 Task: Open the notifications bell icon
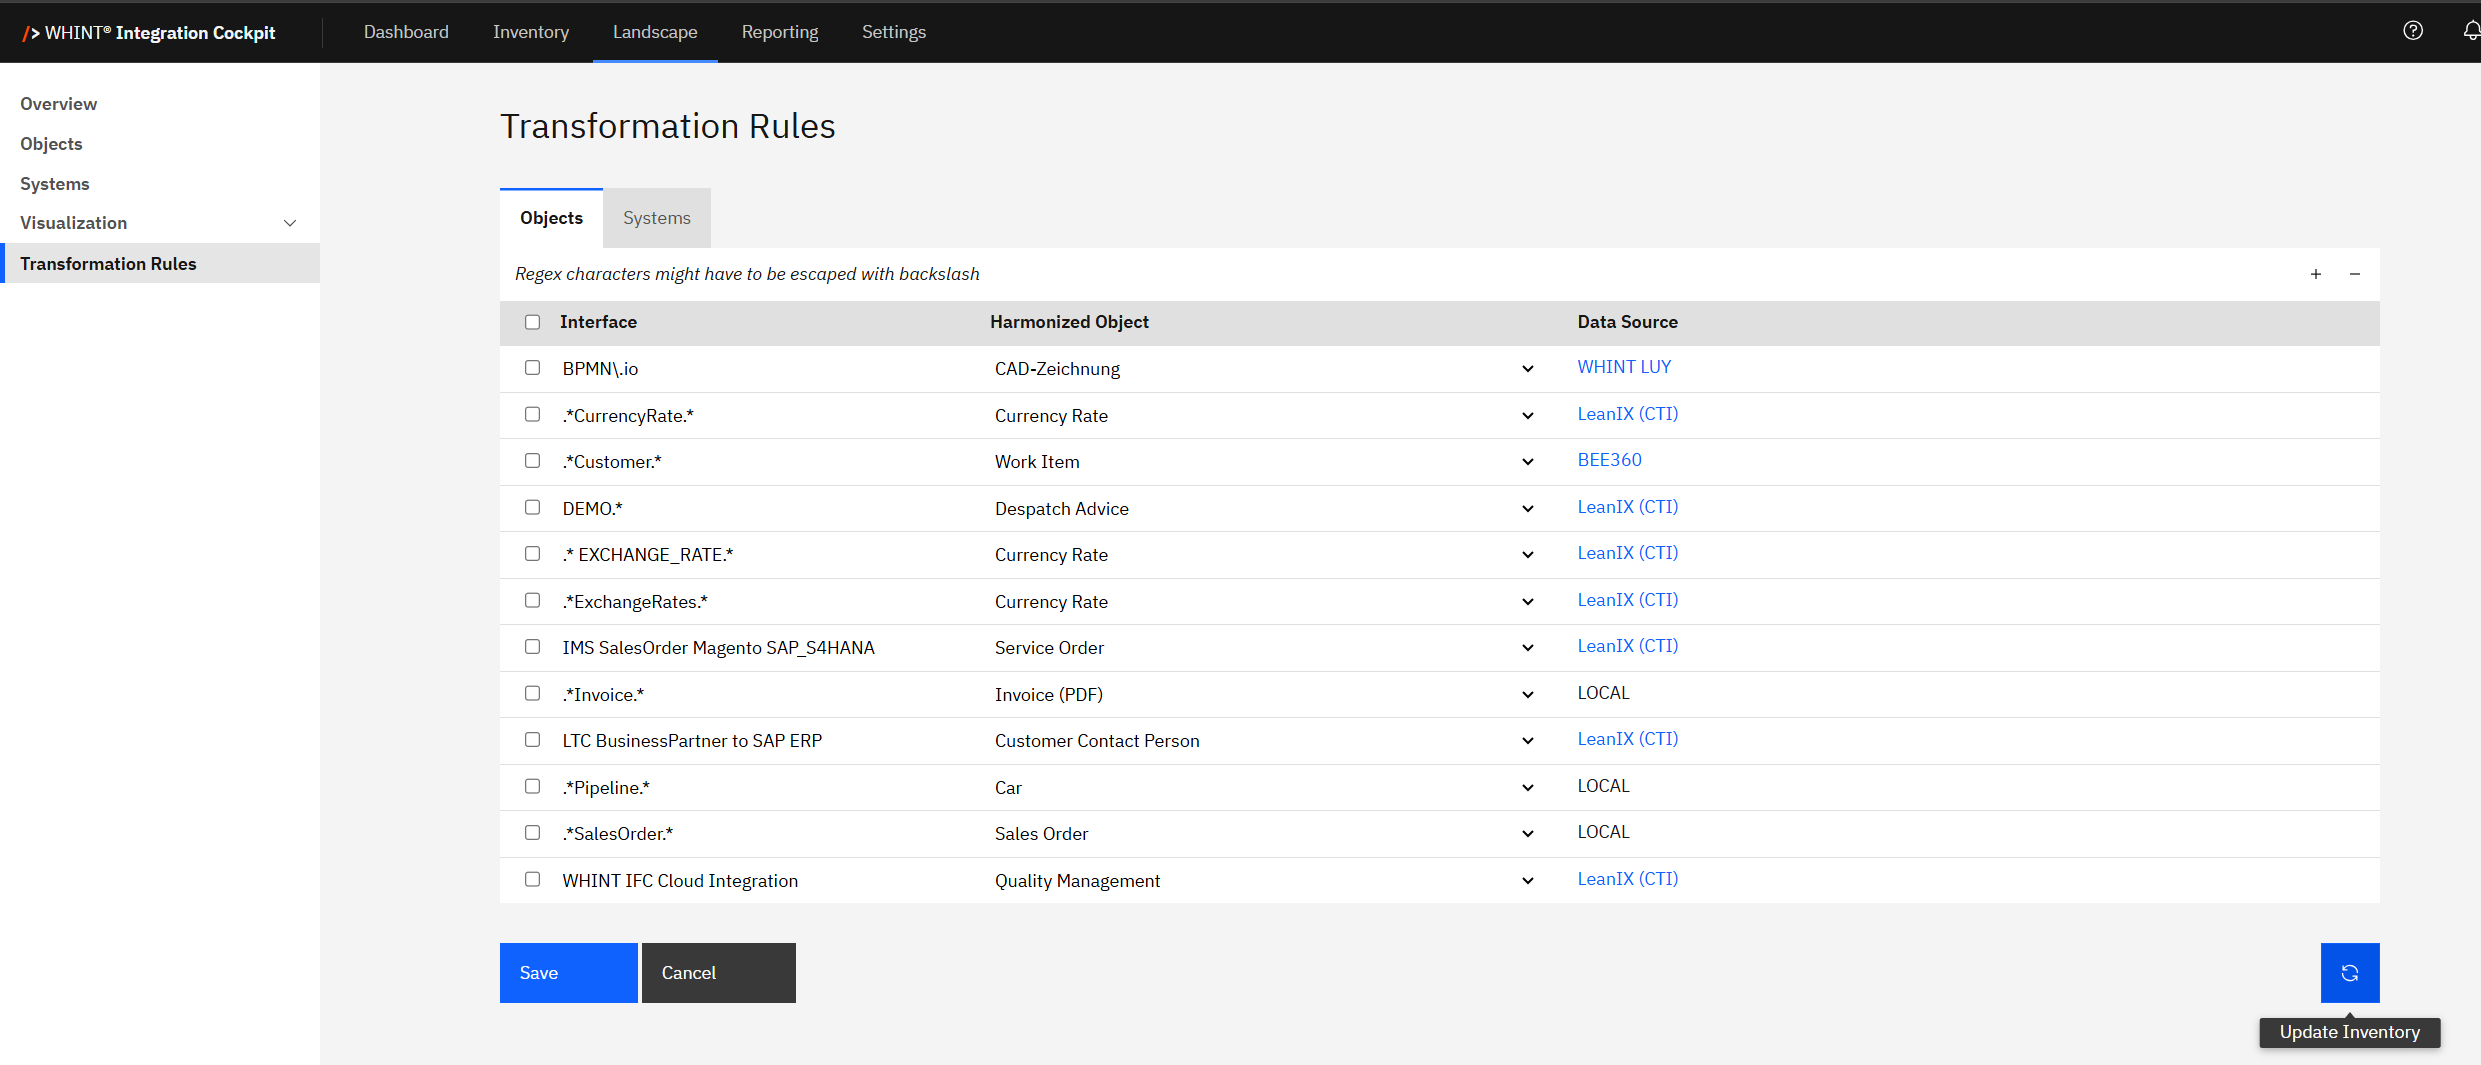[x=2470, y=31]
